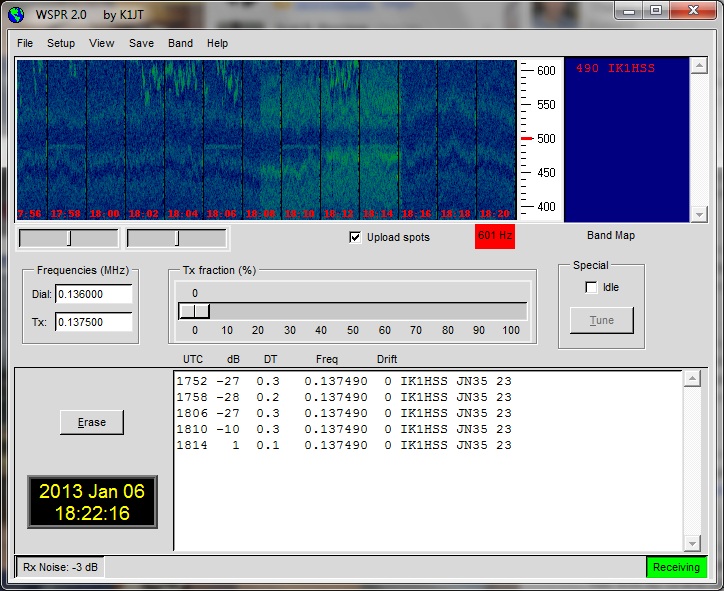Click the second waterfall adjustment slider
This screenshot has width=724, height=591.
click(177, 238)
